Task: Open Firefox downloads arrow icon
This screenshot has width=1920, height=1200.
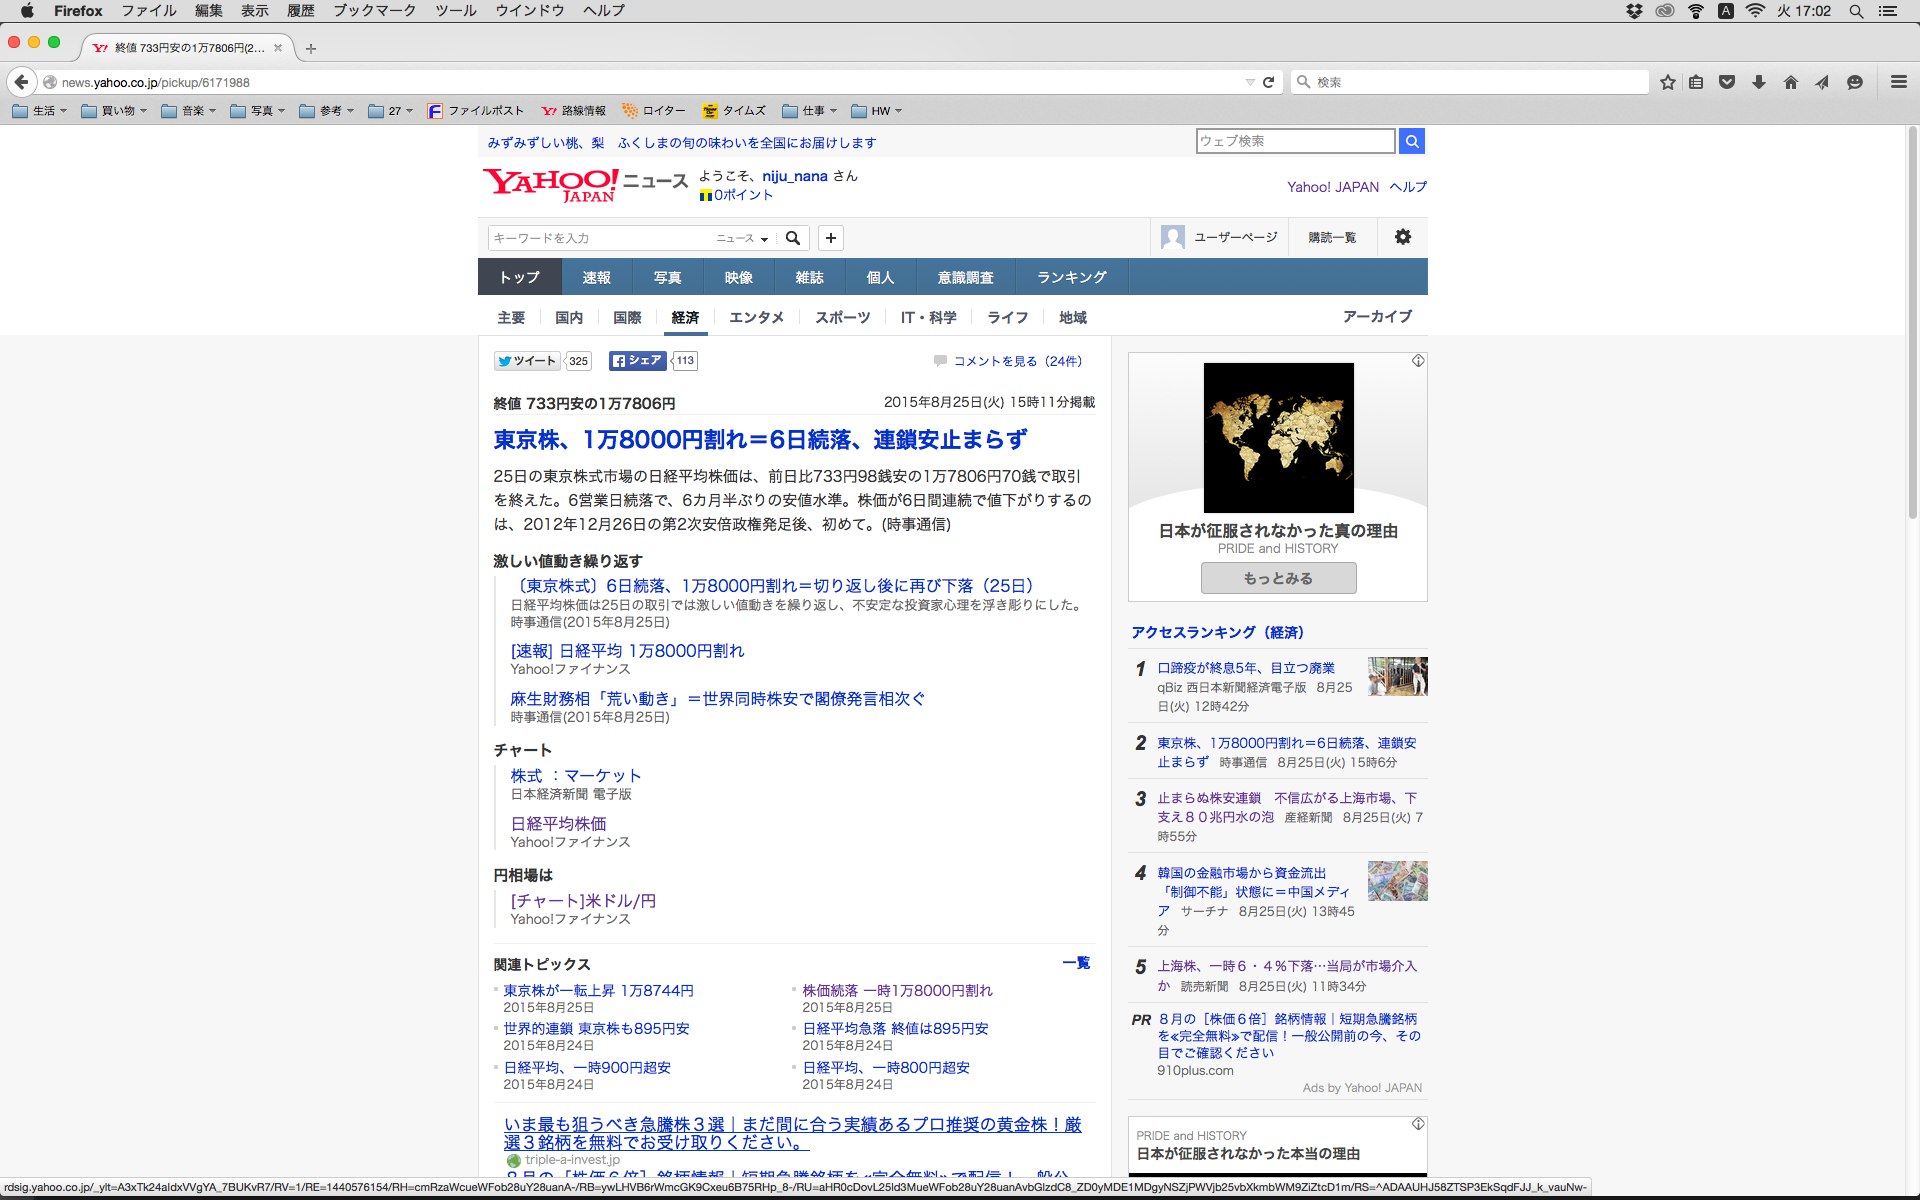Action: [1759, 82]
